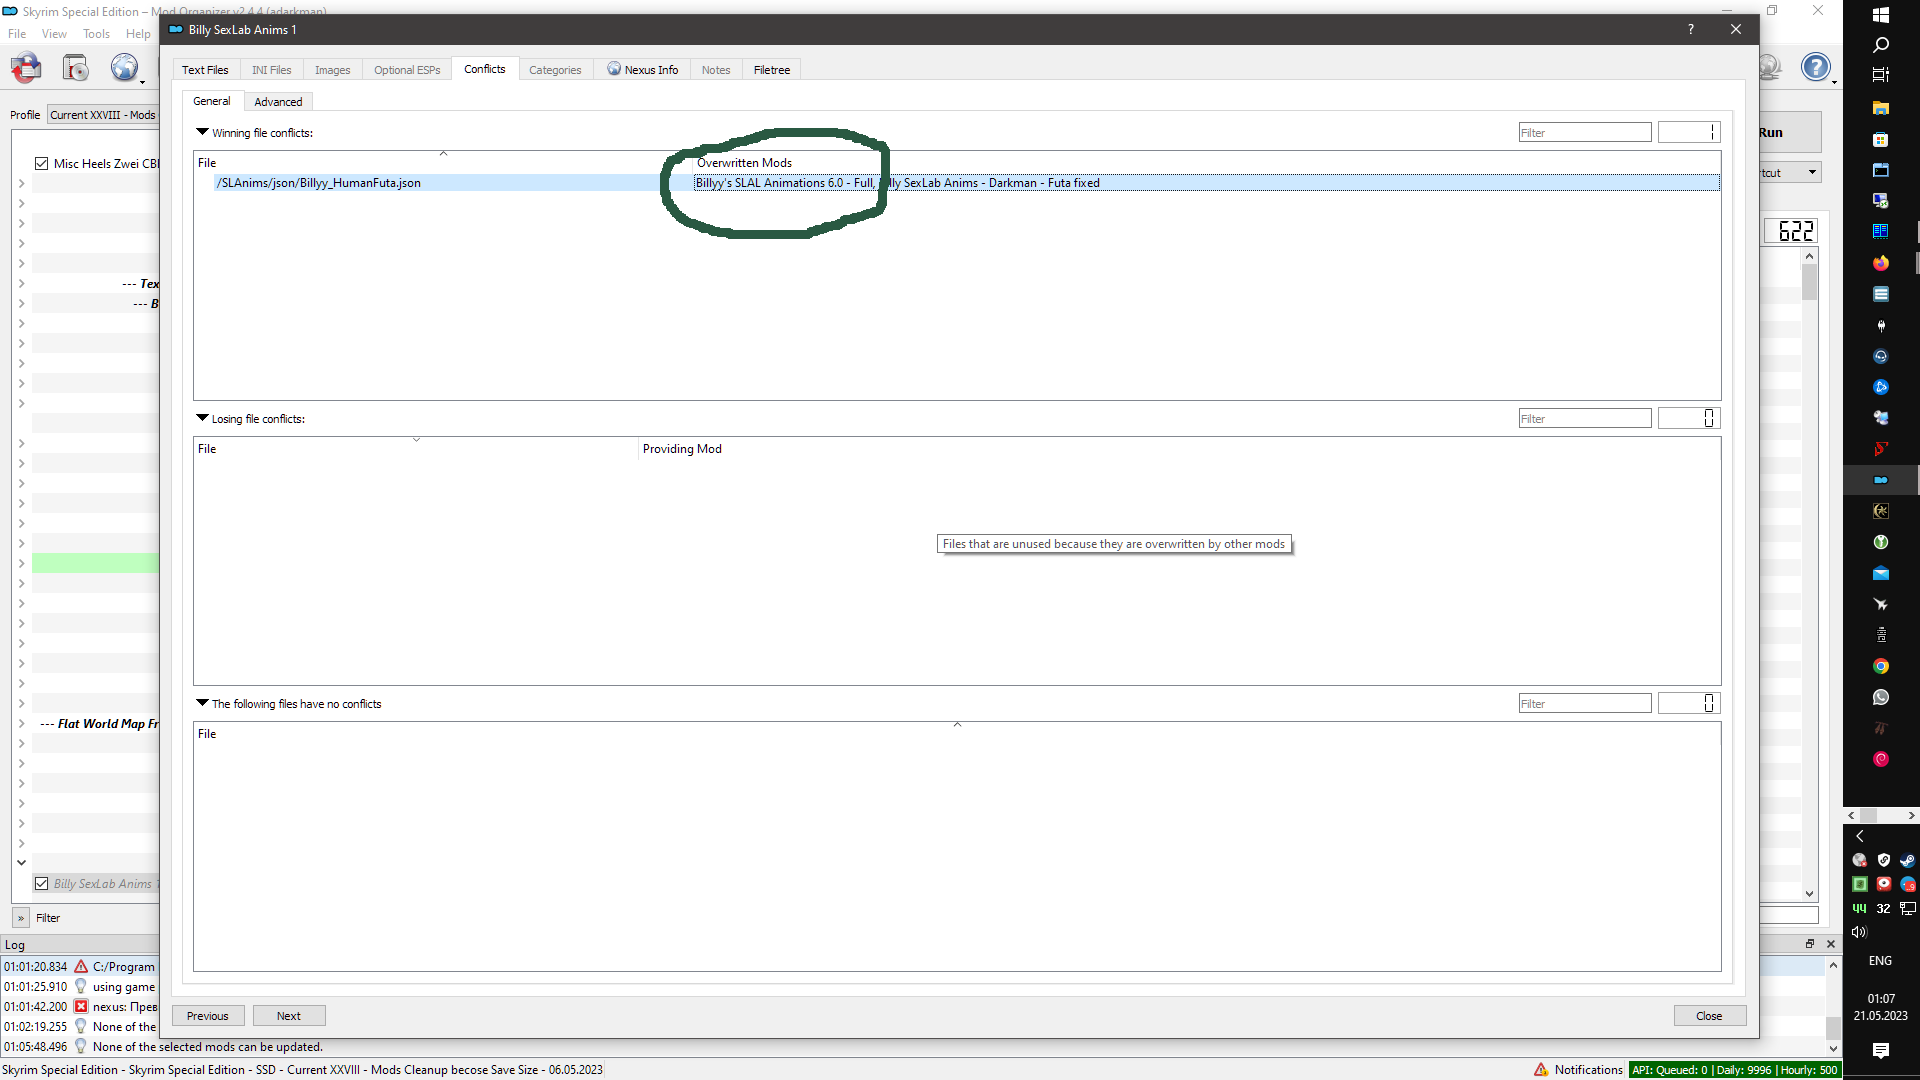The height and width of the screenshot is (1080, 1920).
Task: Open File Explorer from the taskbar
Action: [1881, 108]
